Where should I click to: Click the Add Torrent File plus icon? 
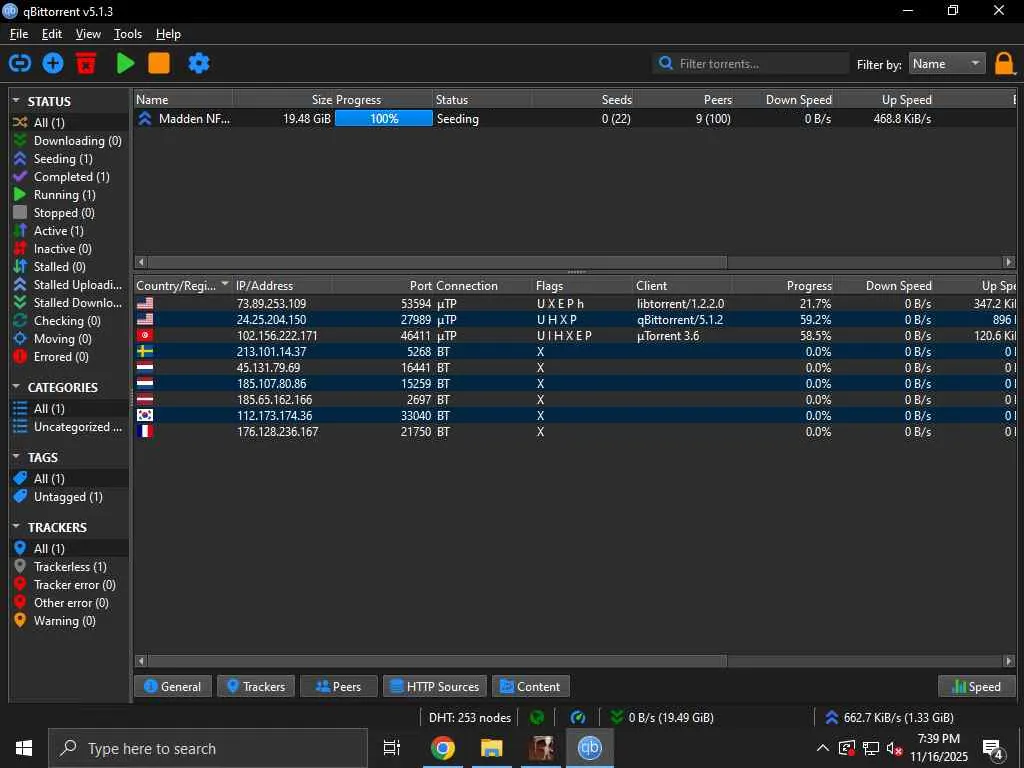click(53, 63)
